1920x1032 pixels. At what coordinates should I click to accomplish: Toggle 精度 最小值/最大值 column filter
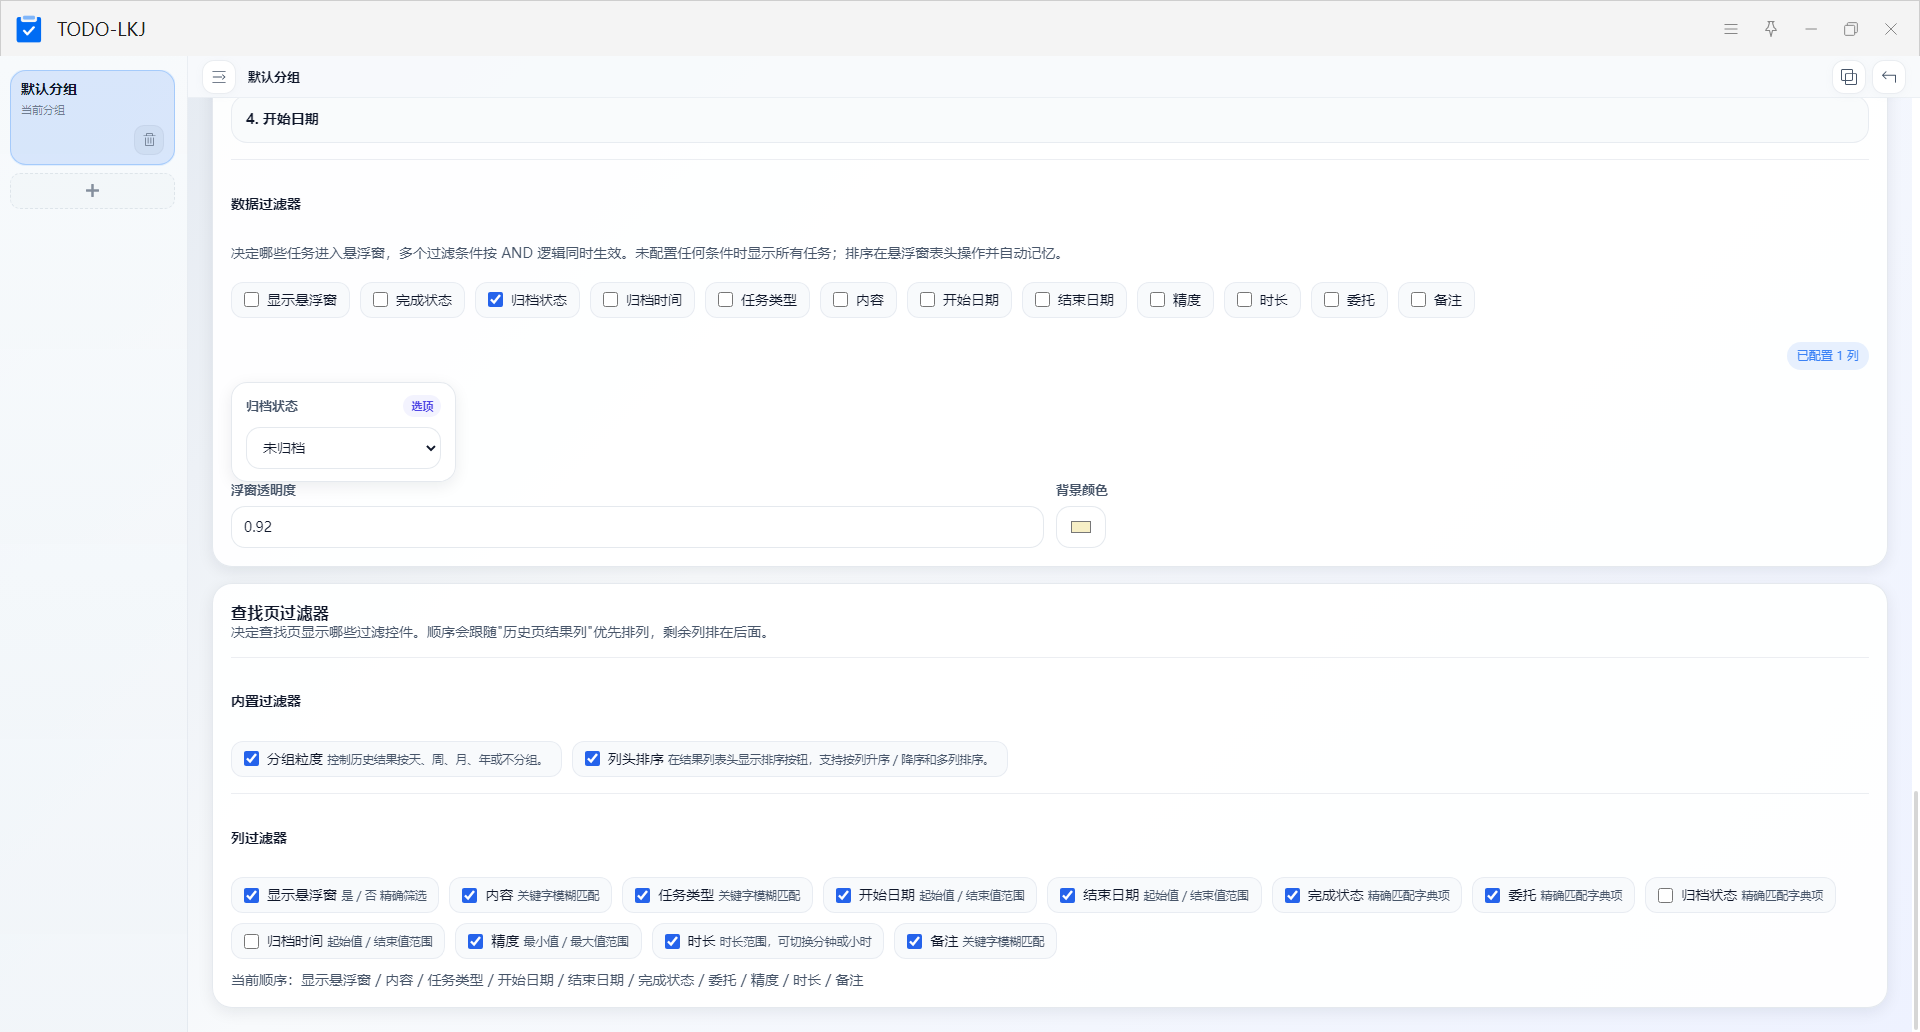pyautogui.click(x=476, y=941)
